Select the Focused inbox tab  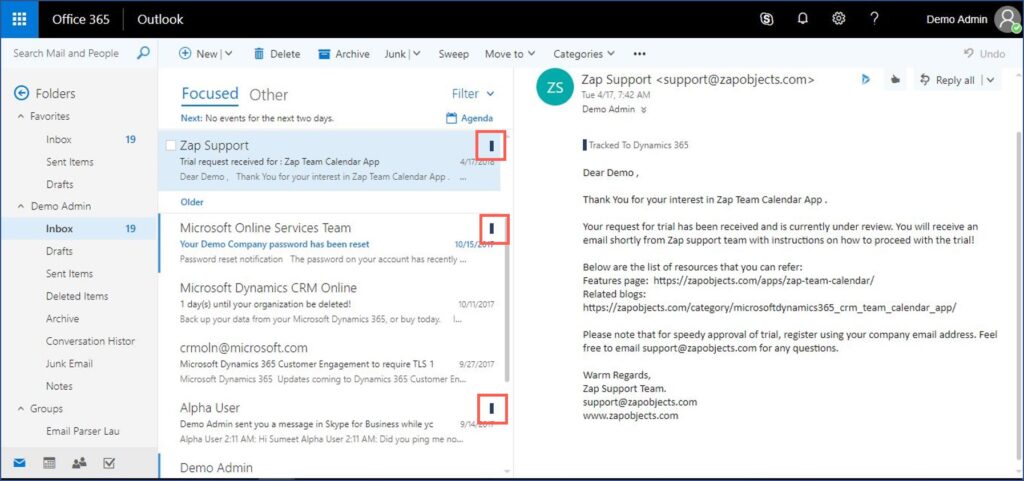(210, 94)
